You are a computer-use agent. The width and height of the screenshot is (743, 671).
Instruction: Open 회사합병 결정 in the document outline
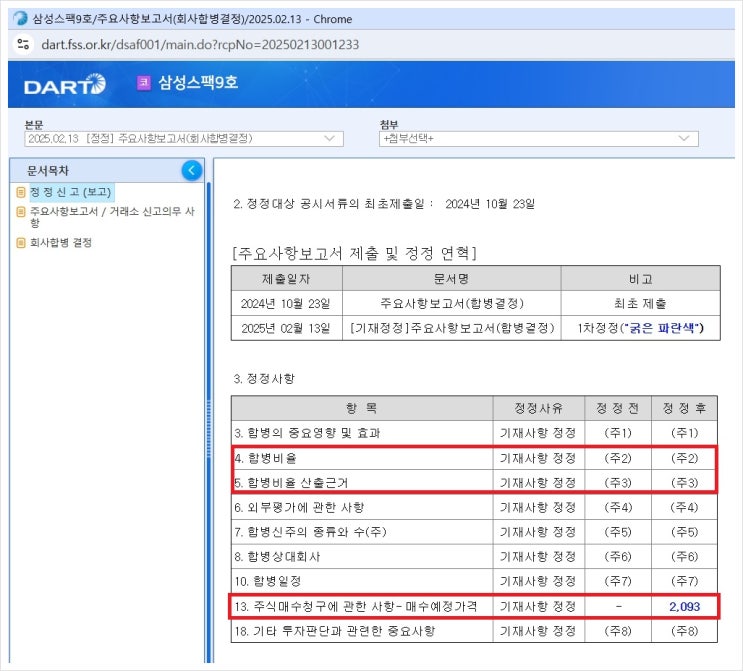(61, 243)
